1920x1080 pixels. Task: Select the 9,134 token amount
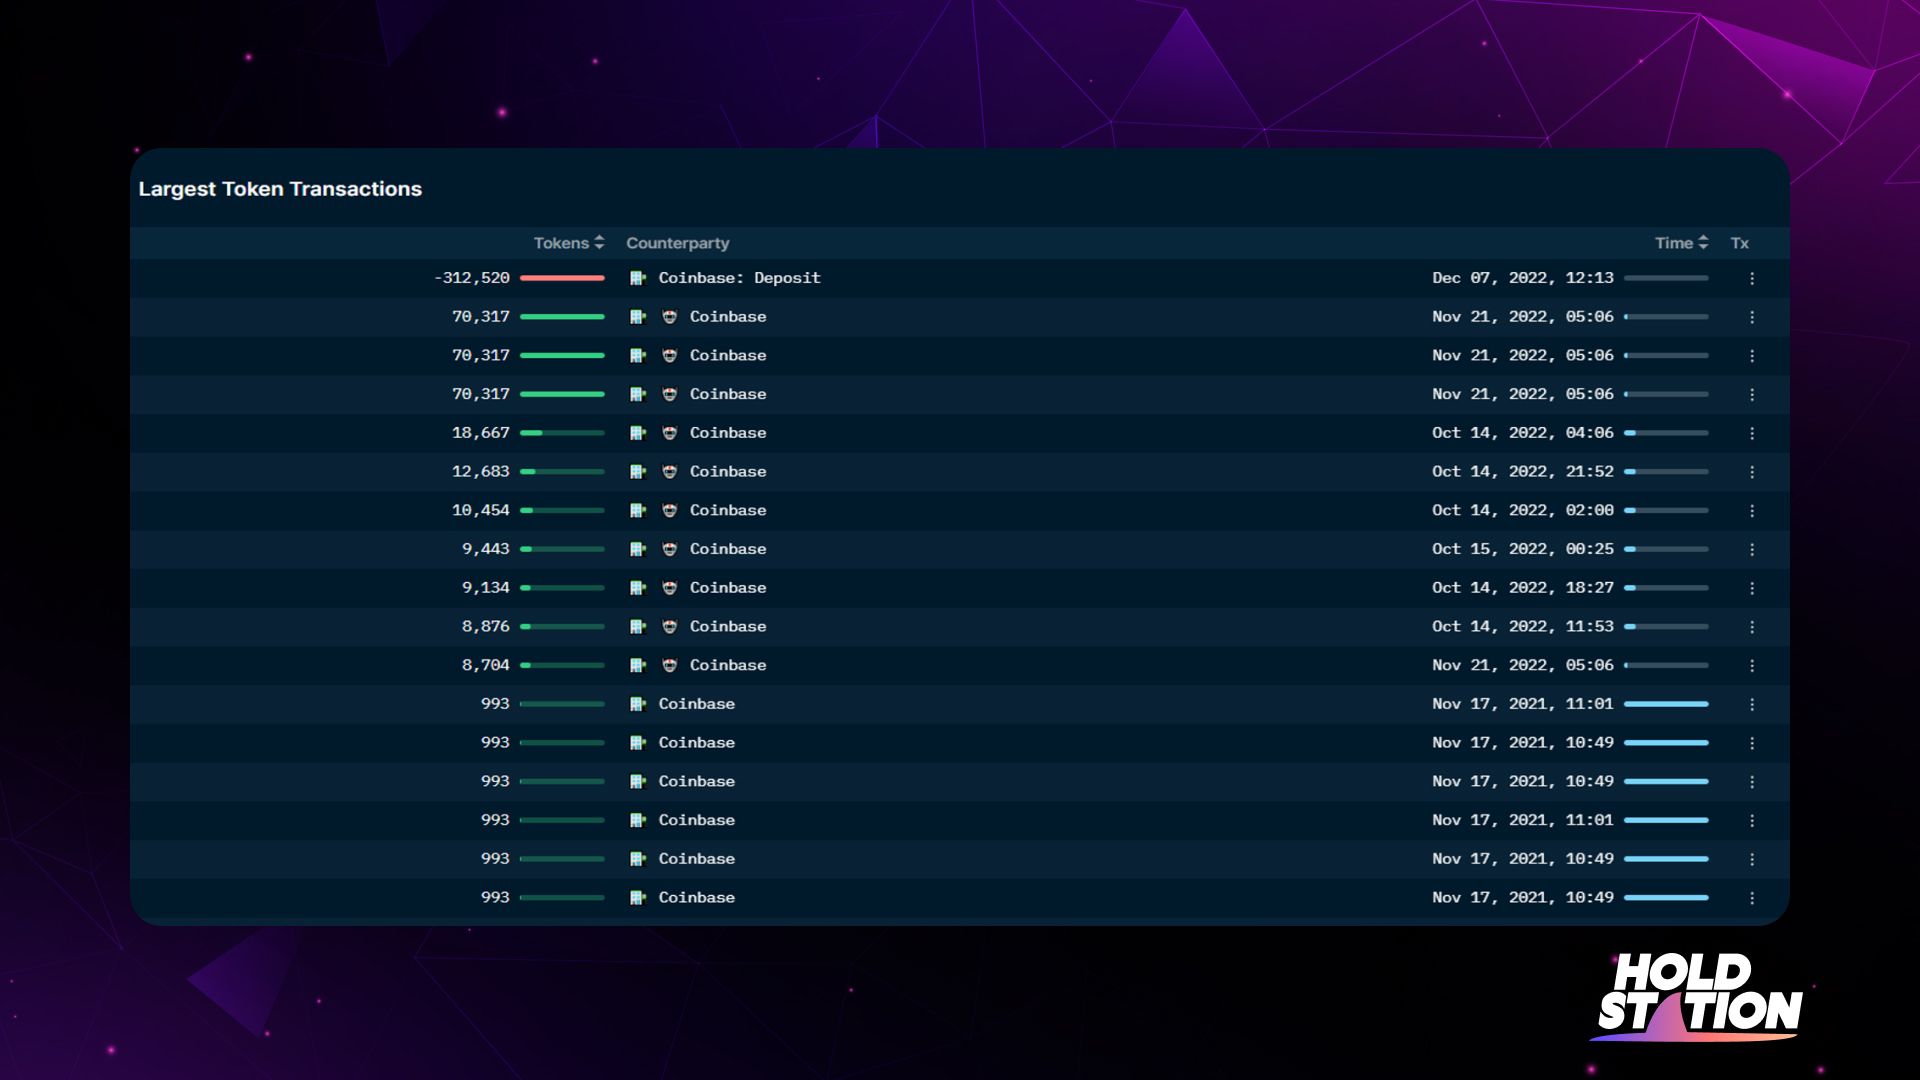(486, 588)
